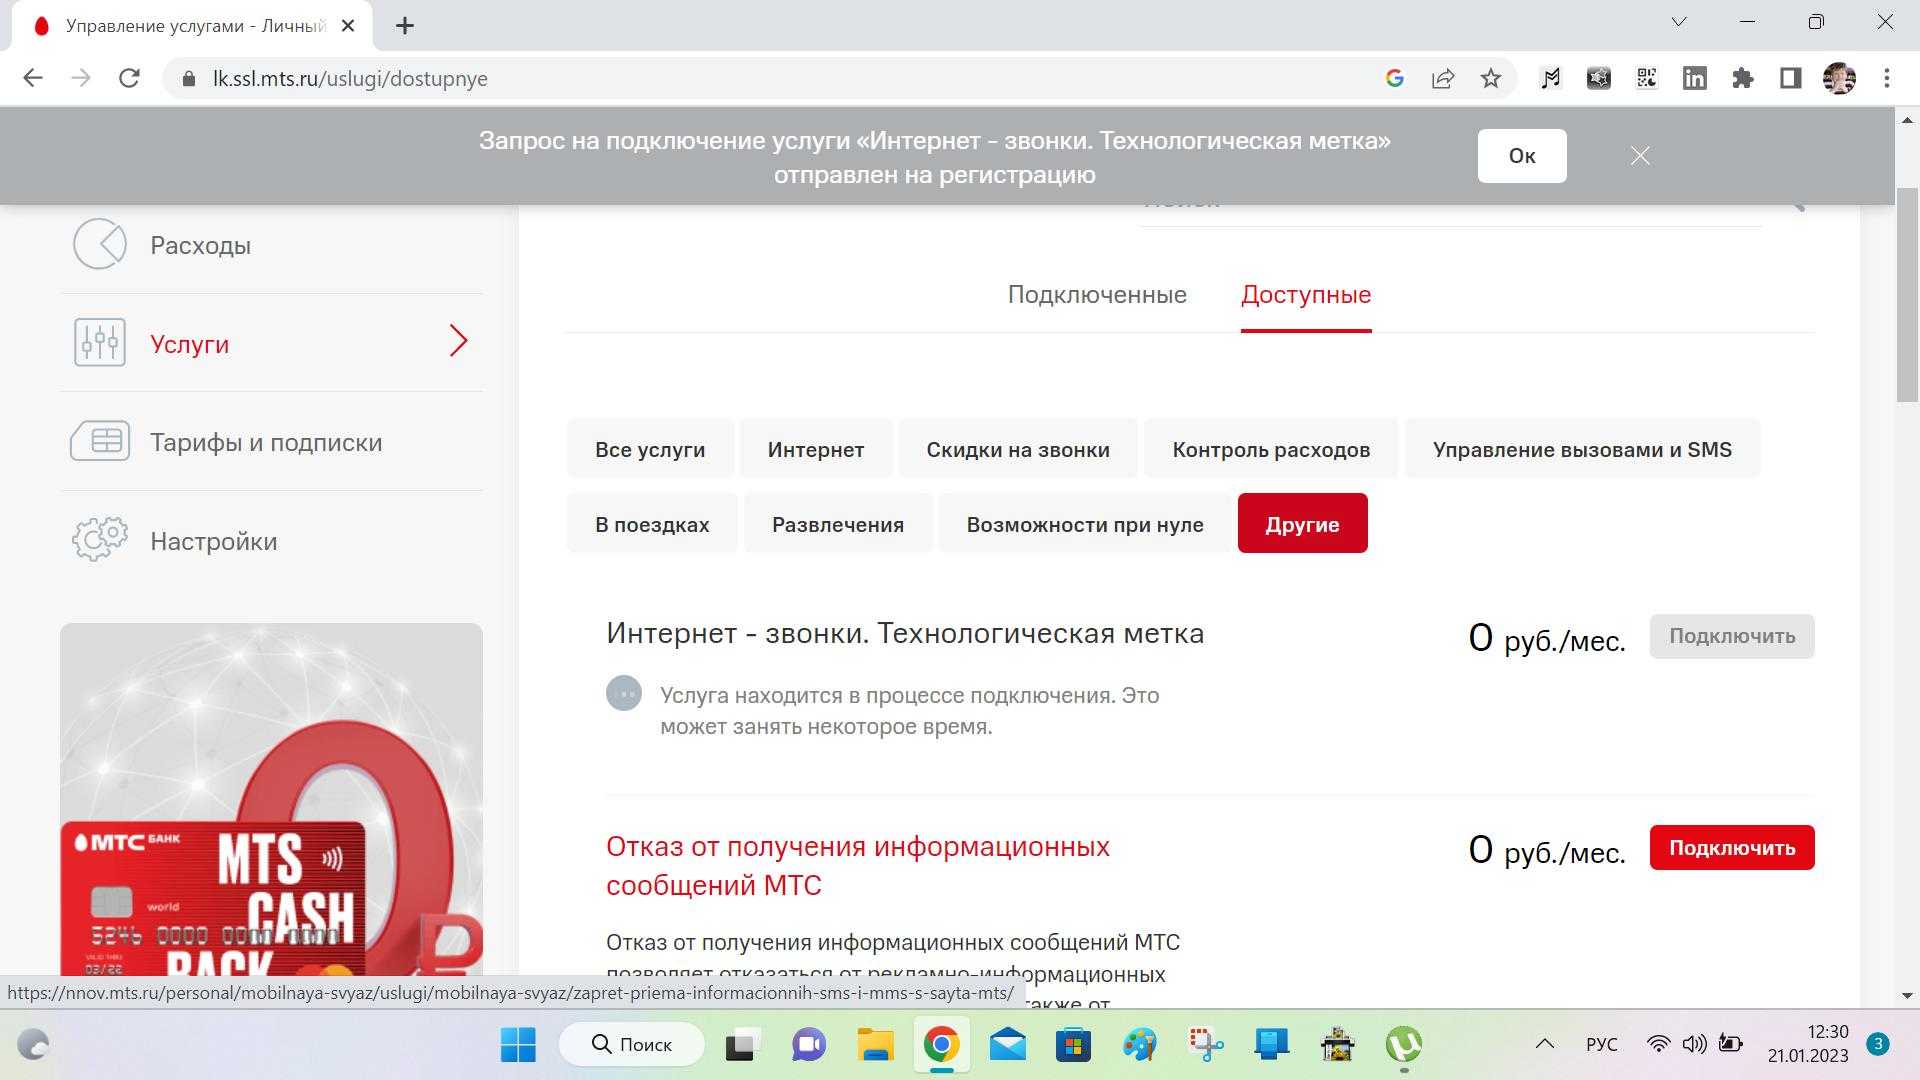1920x1080 pixels.
Task: Select the Доступные tab
Action: 1306,295
